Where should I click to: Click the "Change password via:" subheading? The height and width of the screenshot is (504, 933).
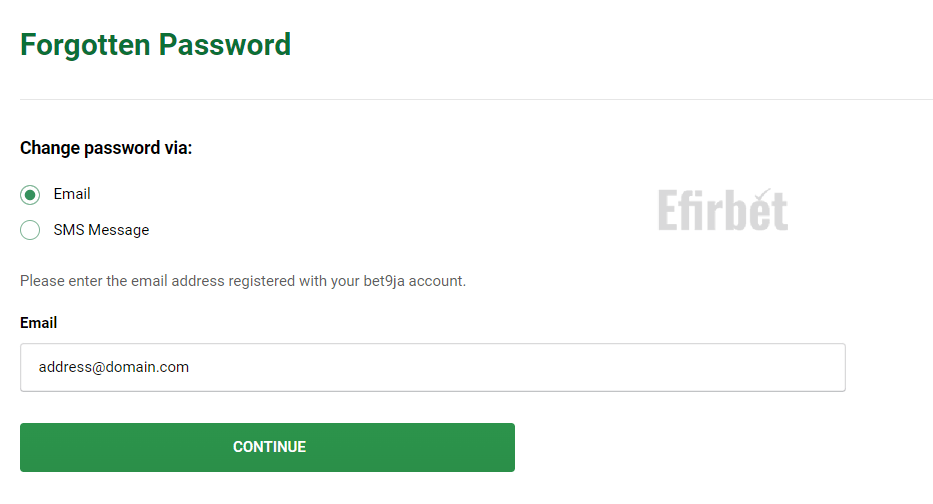pos(106,148)
